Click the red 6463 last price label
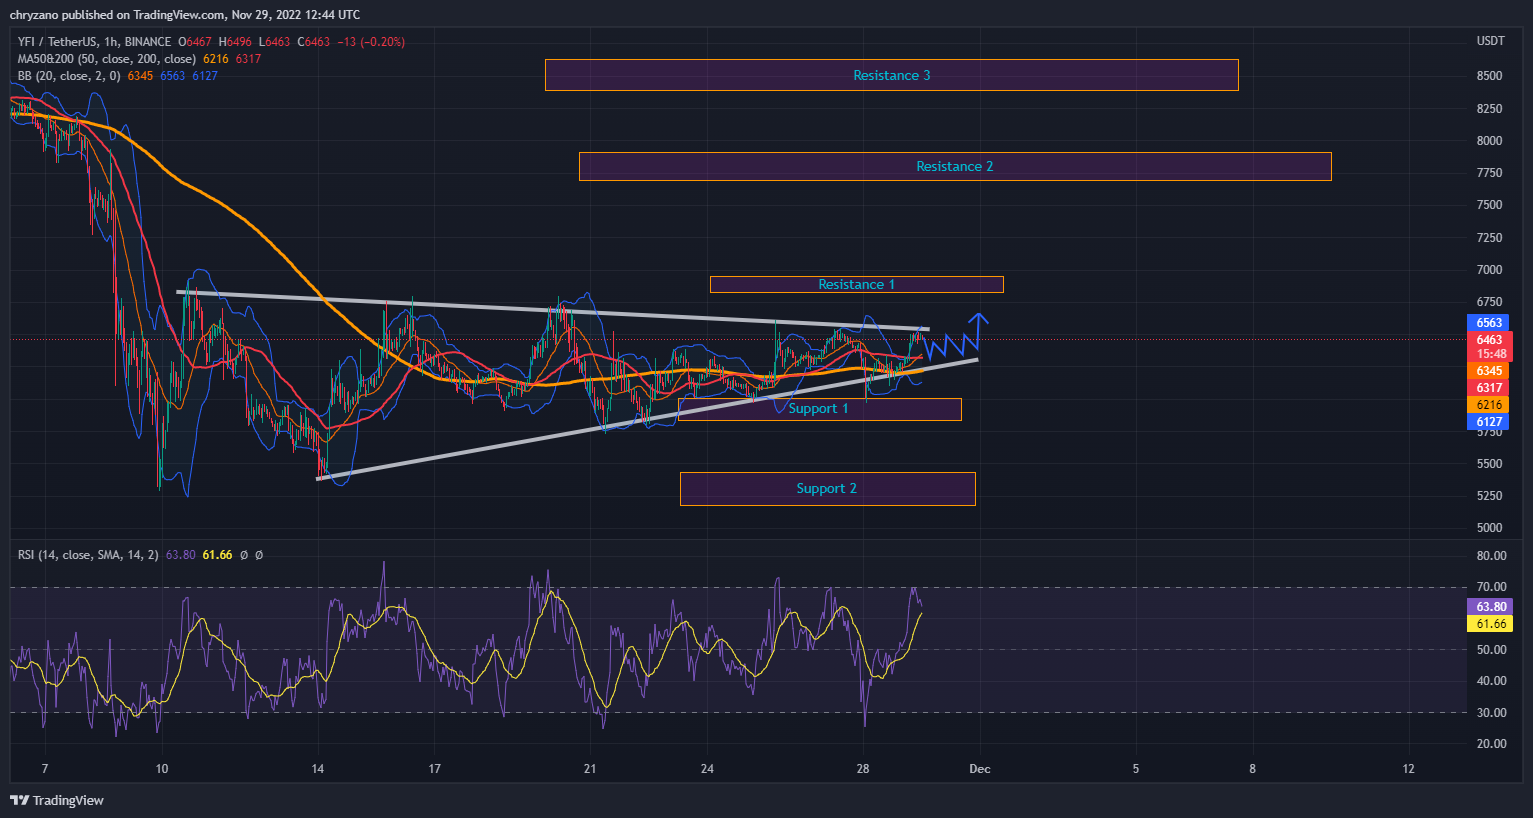Viewport: 1533px width, 818px height. pos(1489,340)
